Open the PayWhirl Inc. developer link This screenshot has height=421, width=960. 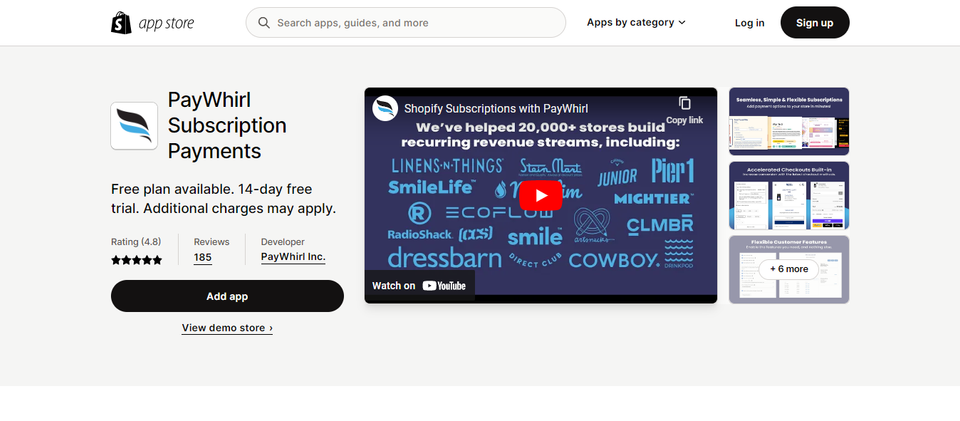pos(293,258)
